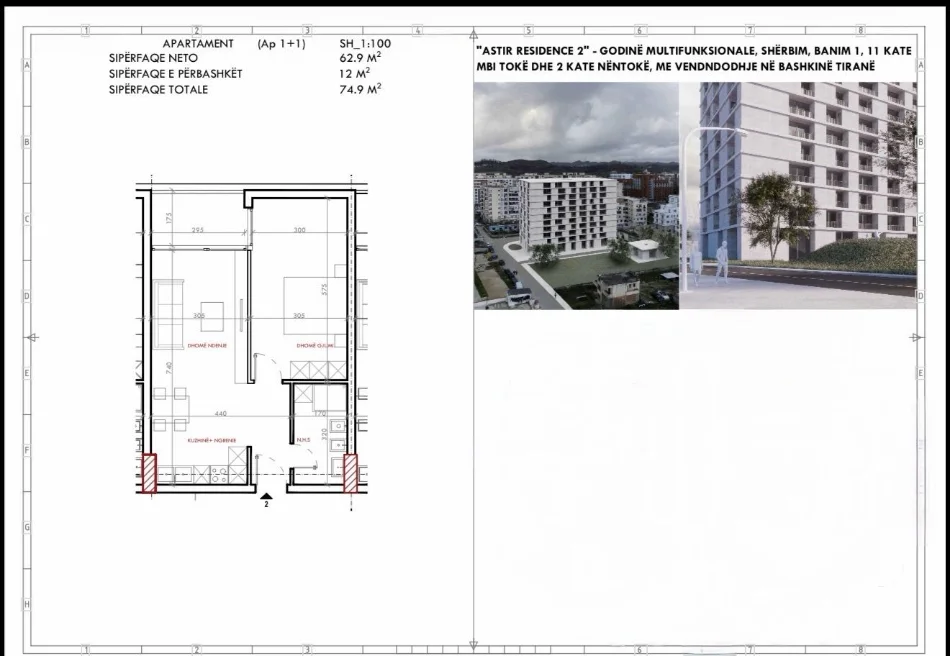
Task: Click the bedroom door swing symbol
Action: [267, 367]
